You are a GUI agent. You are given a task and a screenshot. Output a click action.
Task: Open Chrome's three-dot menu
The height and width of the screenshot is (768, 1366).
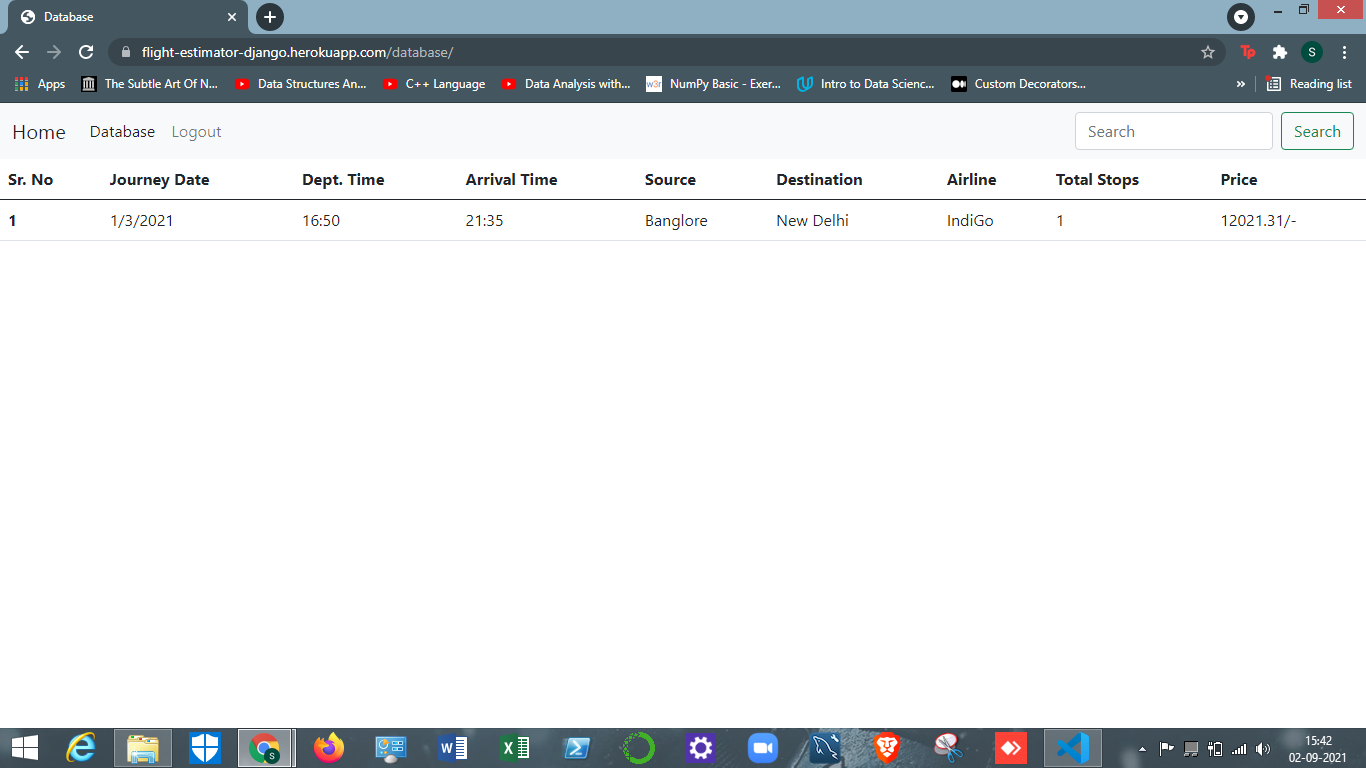tap(1344, 52)
